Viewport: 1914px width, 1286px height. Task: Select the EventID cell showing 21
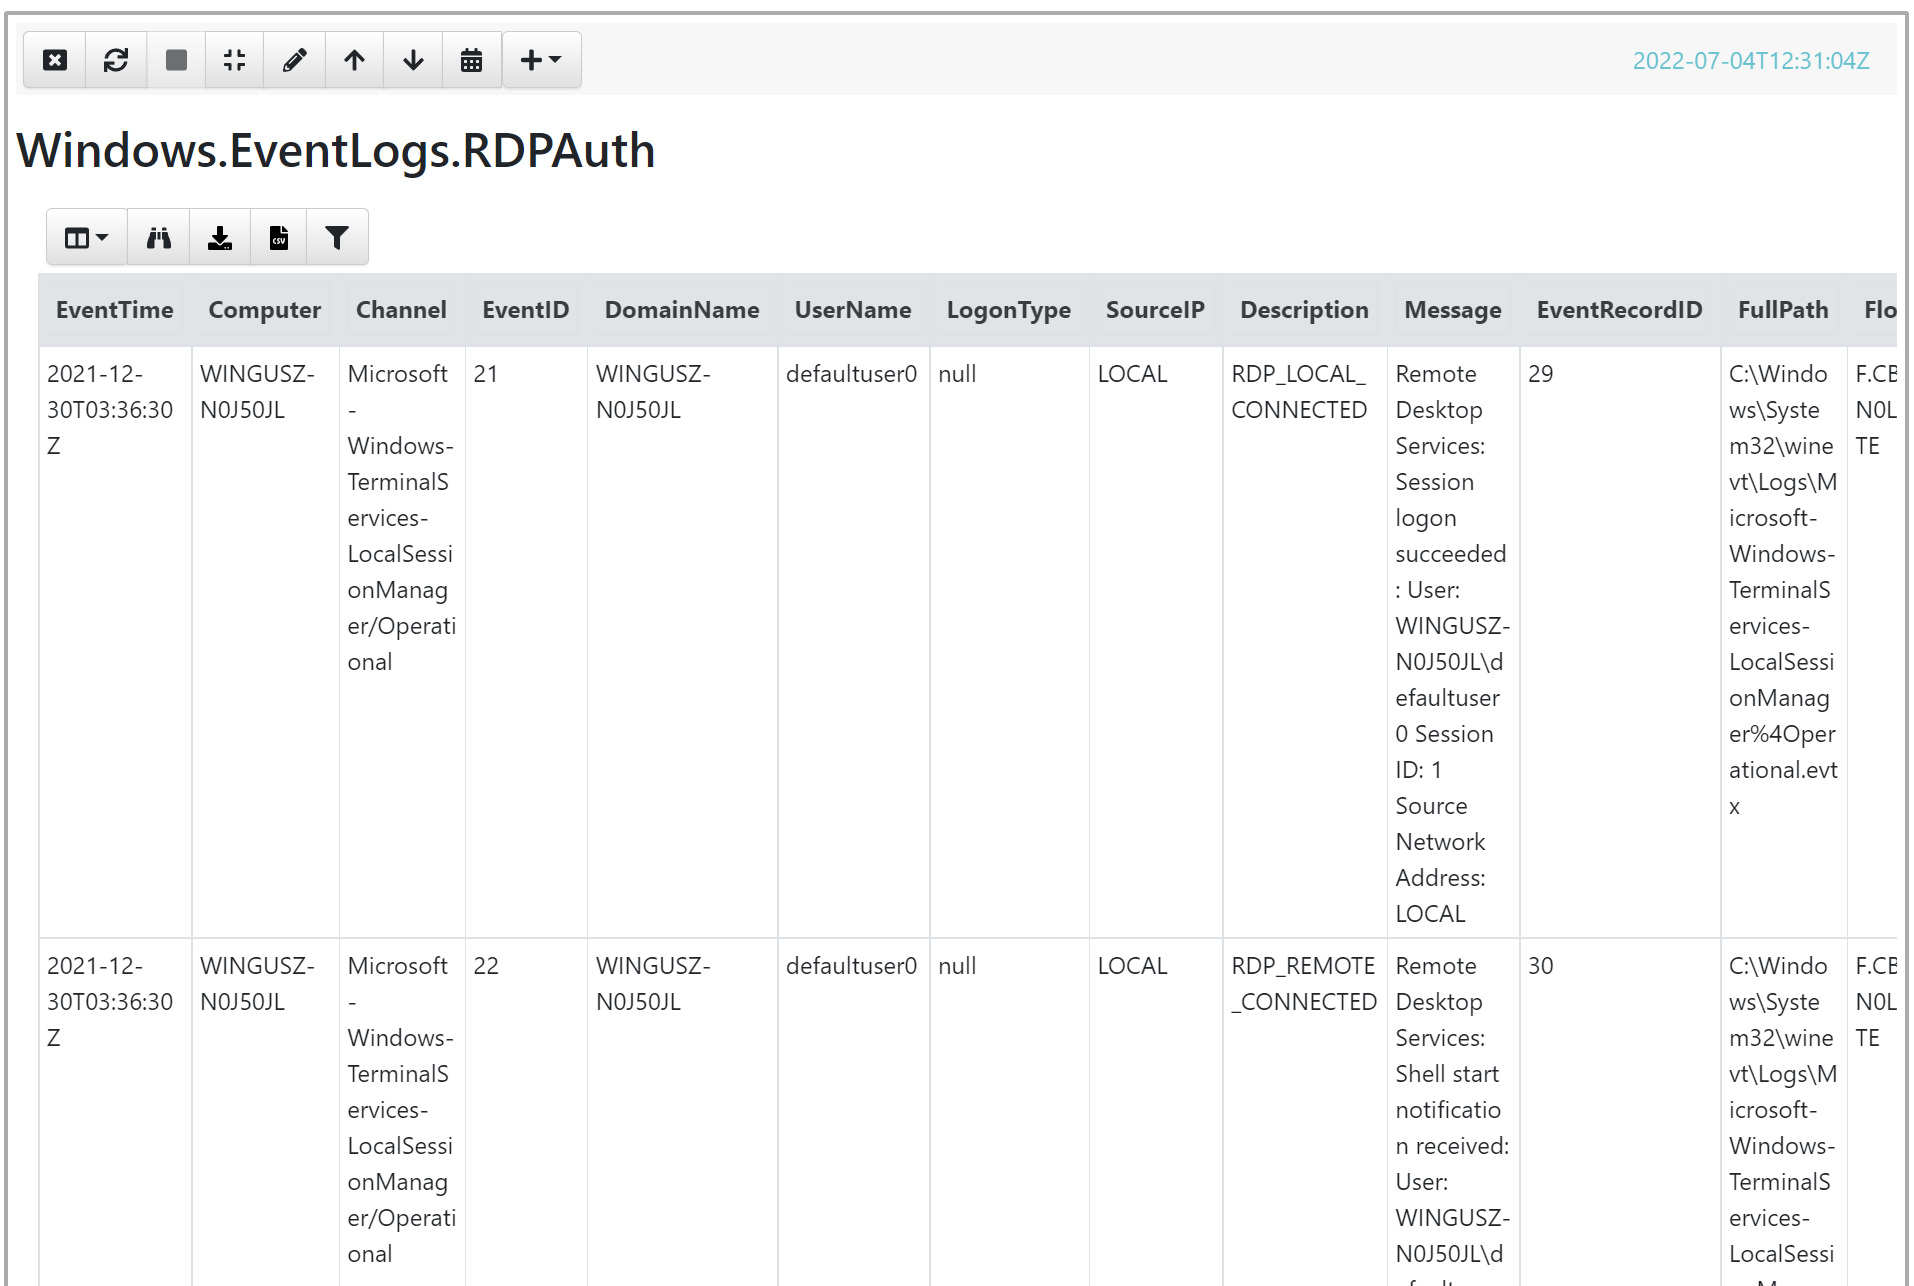point(526,641)
